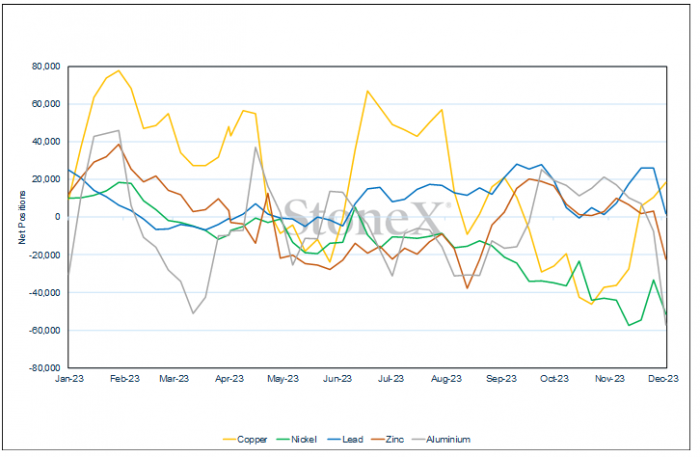Click the Net Positions axis title
This screenshot has height=457, width=700.
22,218
